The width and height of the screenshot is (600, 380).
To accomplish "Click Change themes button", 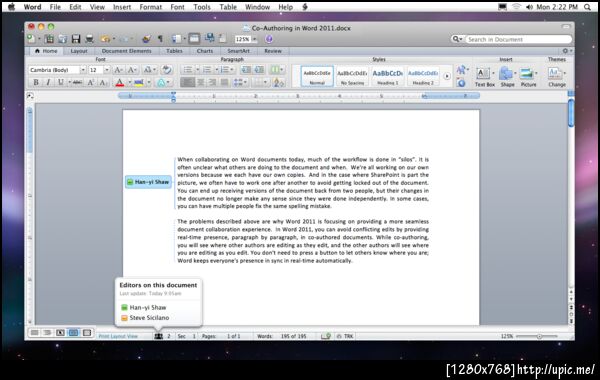I will pyautogui.click(x=556, y=77).
